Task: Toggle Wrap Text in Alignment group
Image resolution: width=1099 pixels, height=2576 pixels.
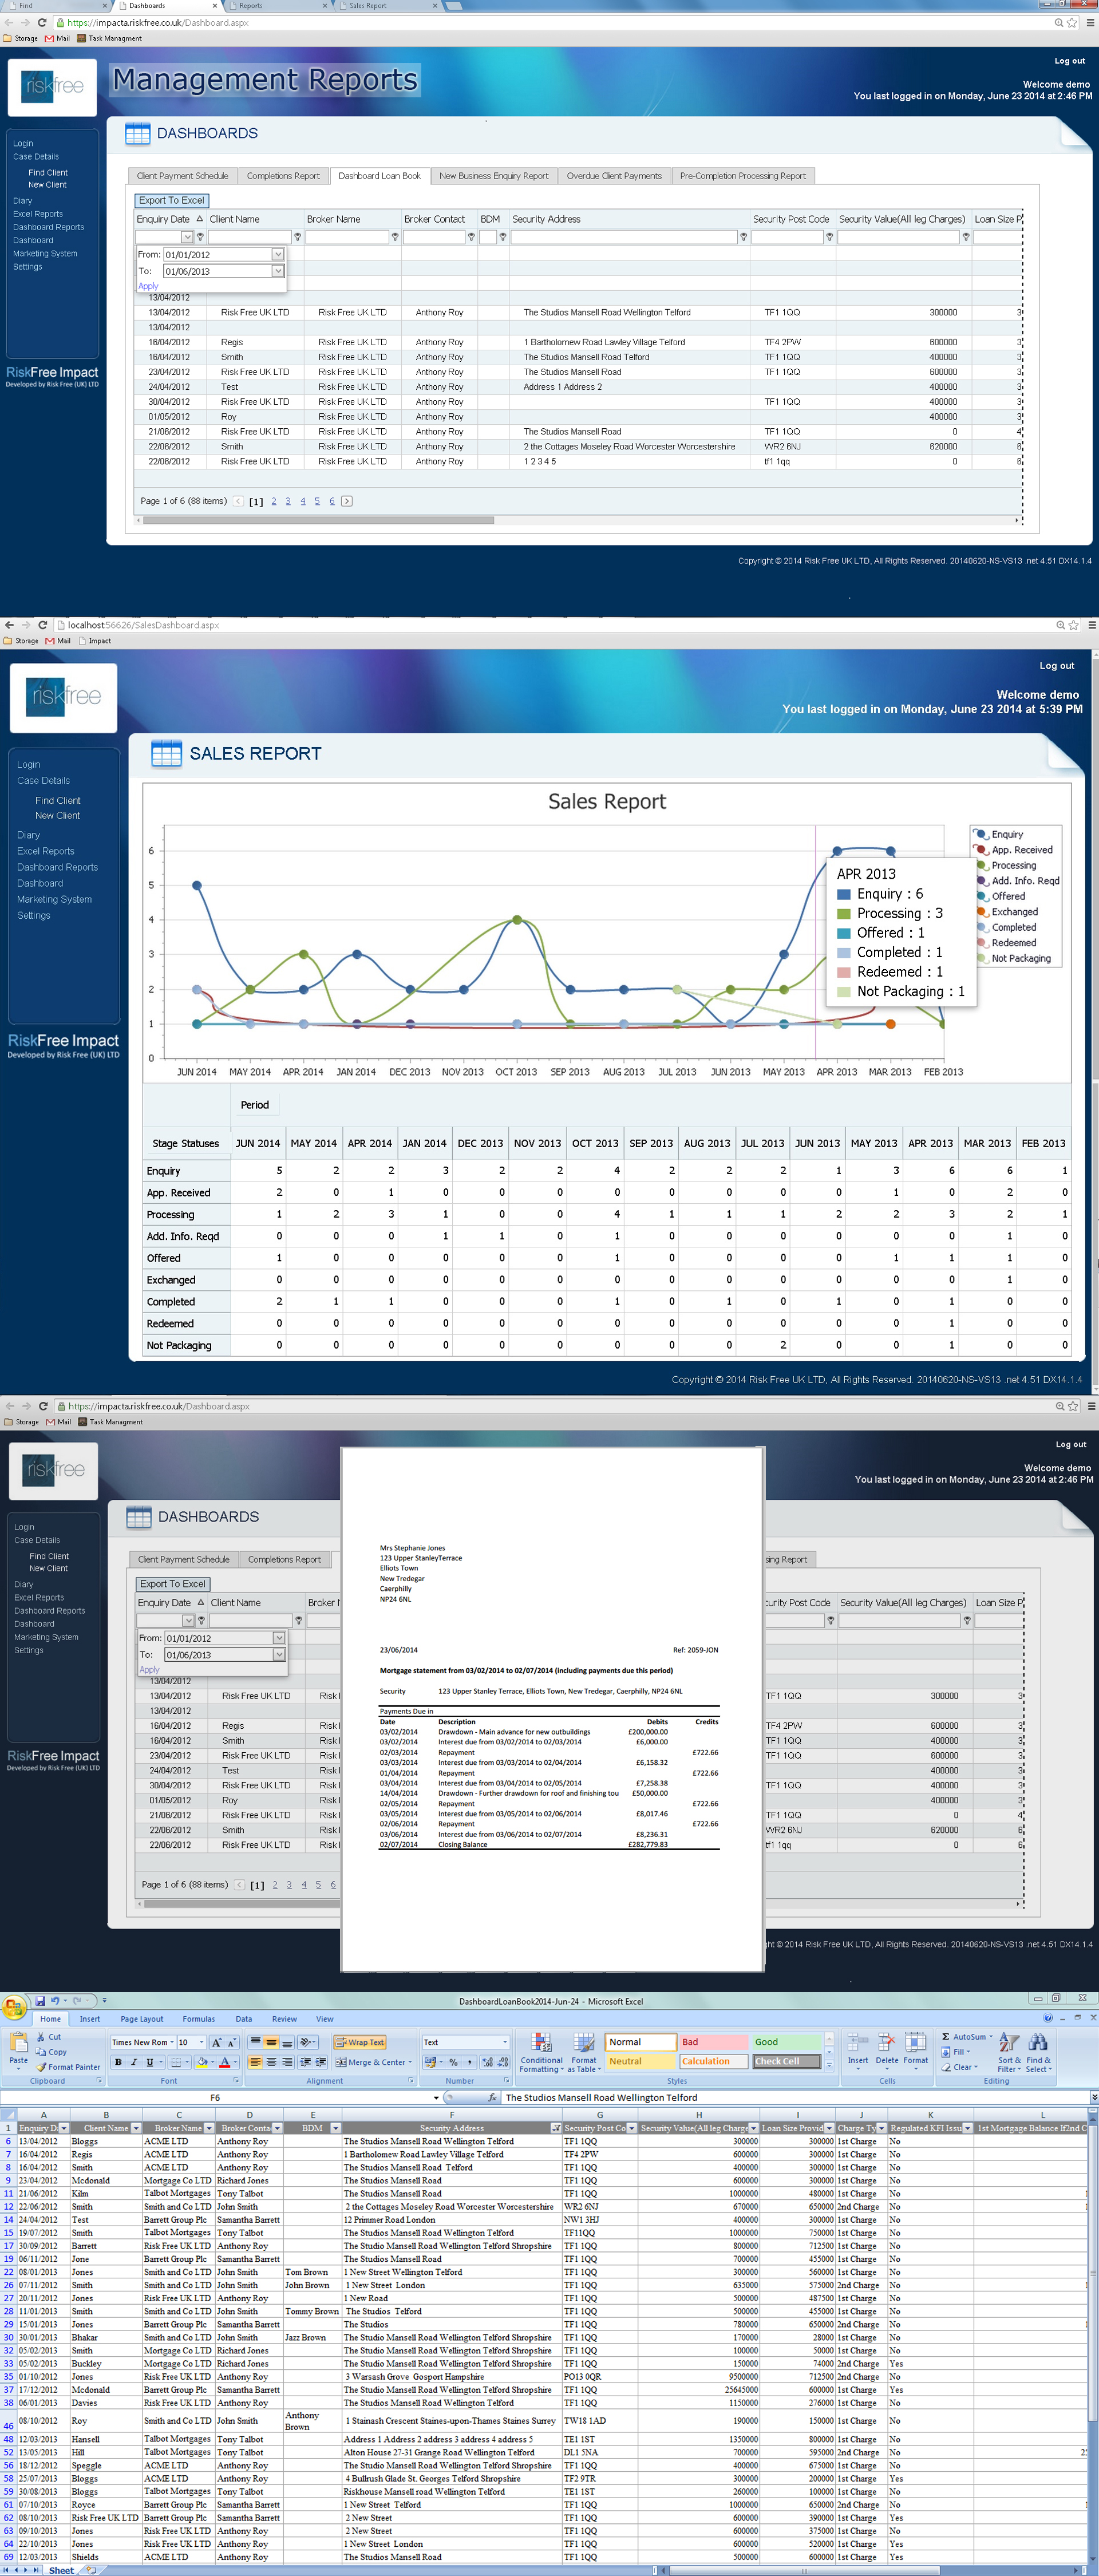Action: pos(359,2042)
